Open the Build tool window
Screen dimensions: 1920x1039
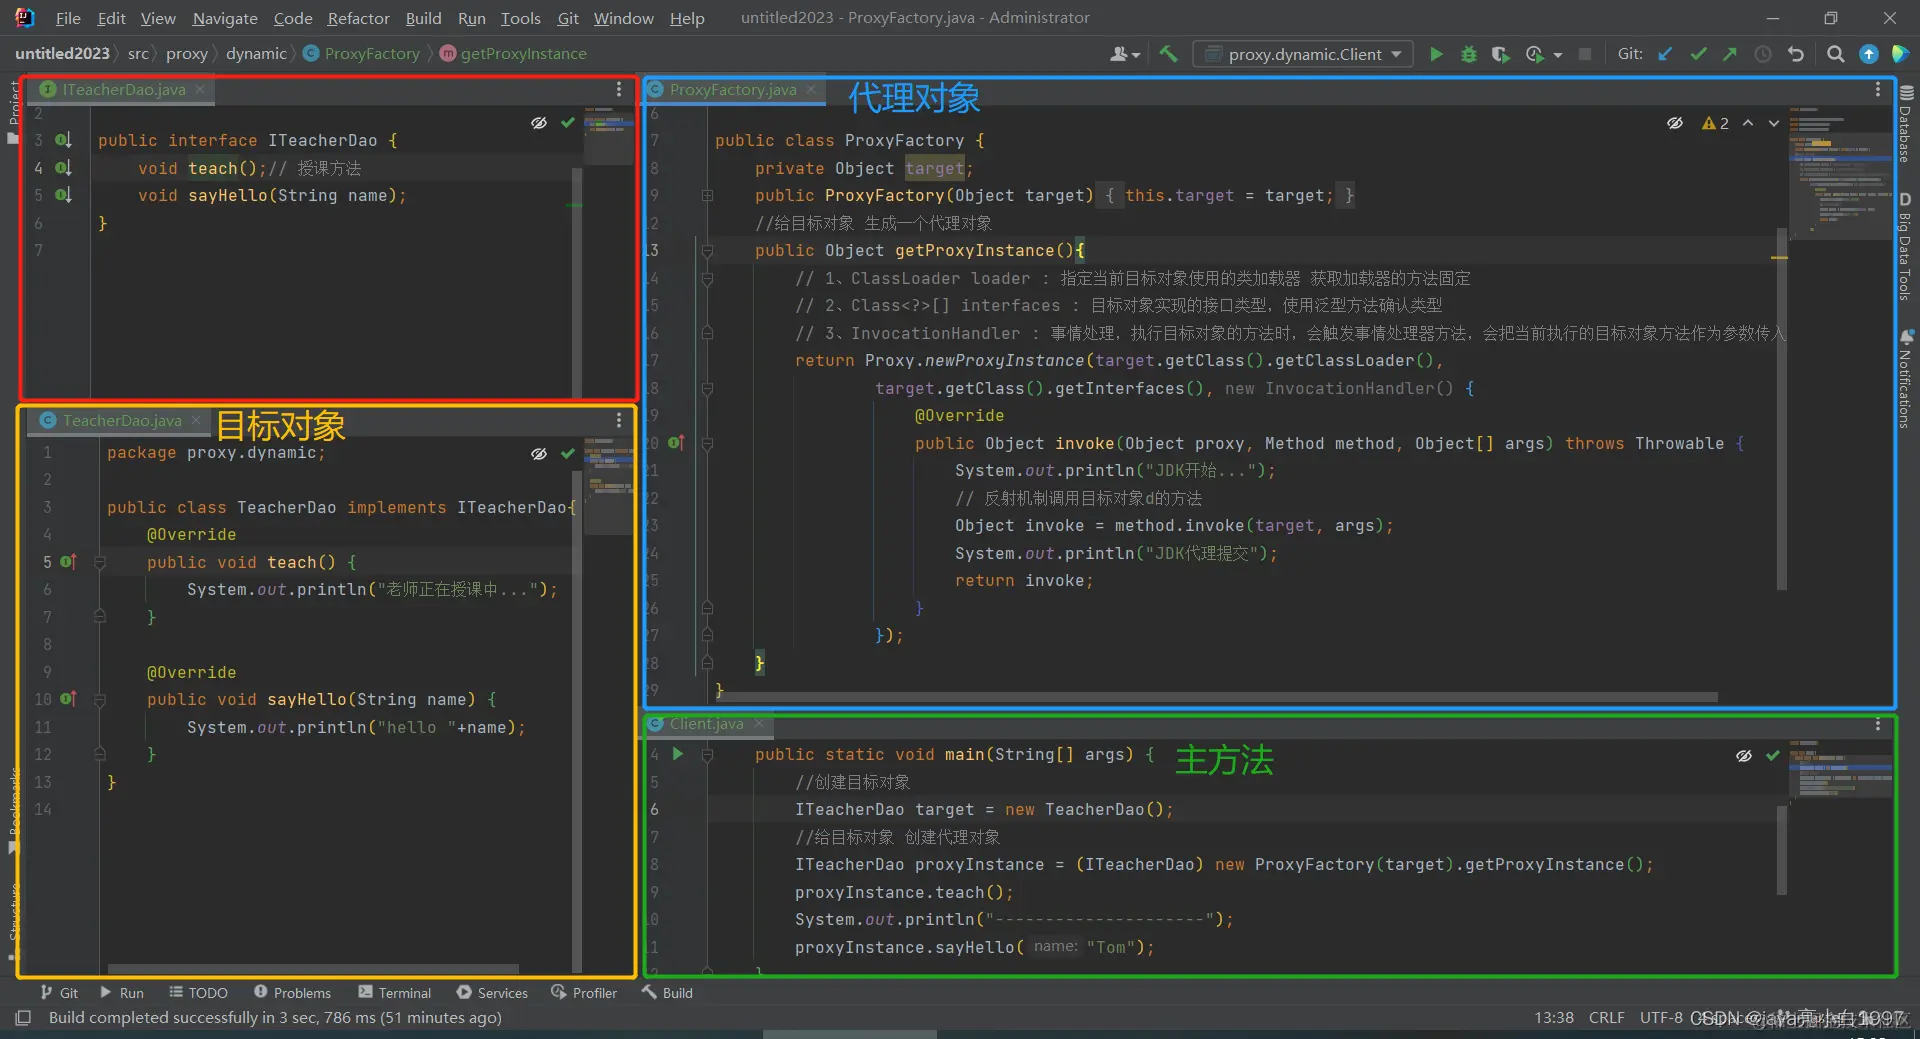[x=667, y=993]
